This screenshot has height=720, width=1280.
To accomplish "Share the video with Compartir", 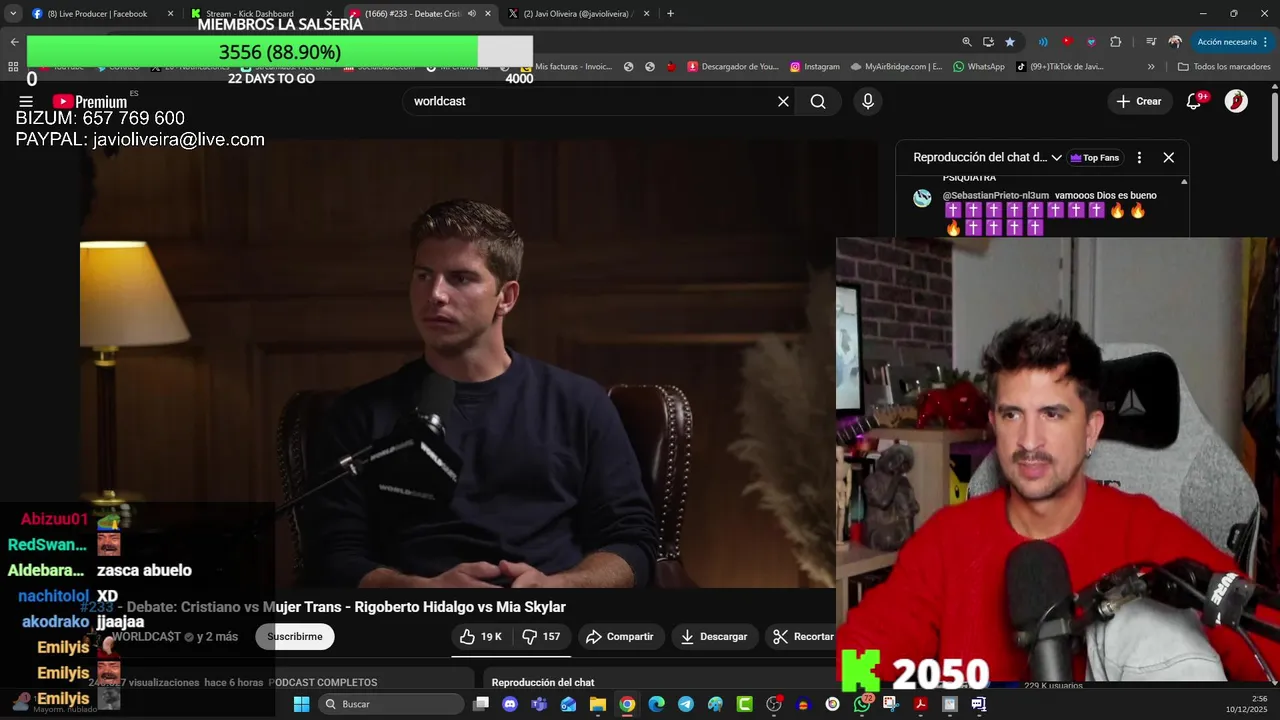I will coord(620,636).
